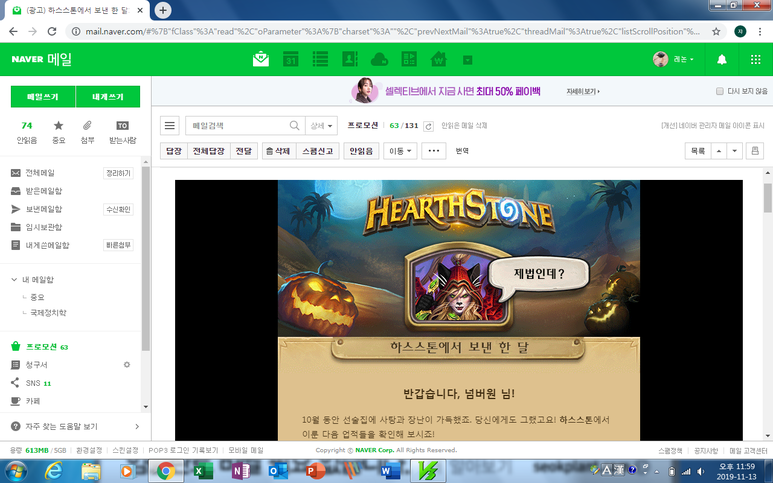Open the 내게쓴메일함 folder

pyautogui.click(x=47, y=245)
